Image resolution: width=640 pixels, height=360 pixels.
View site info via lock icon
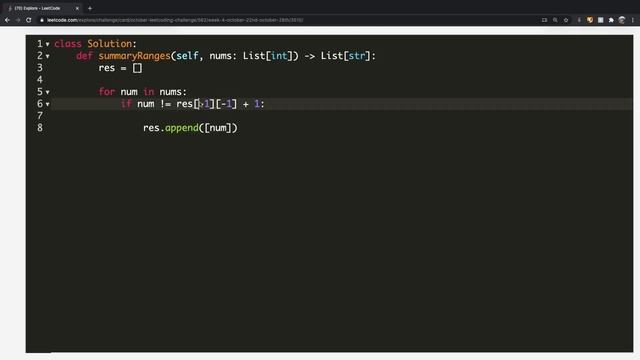point(42,20)
